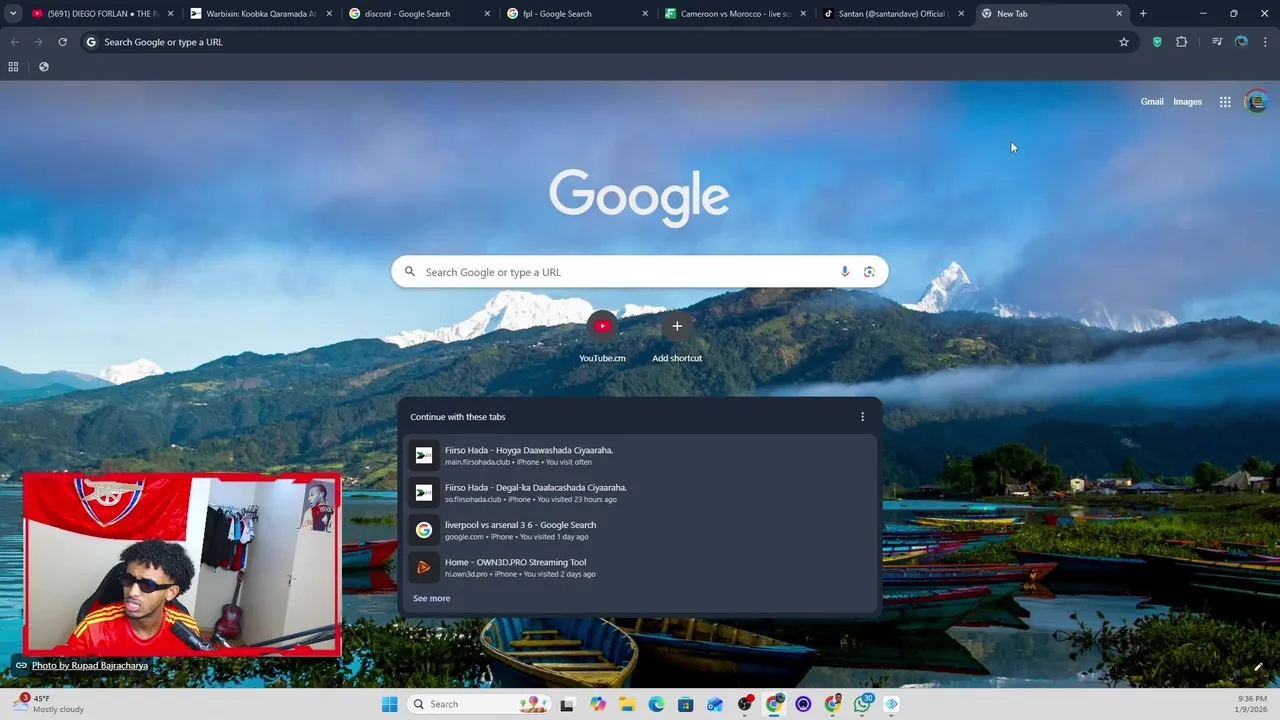Open the Images link
This screenshot has width=1280, height=720.
1187,102
